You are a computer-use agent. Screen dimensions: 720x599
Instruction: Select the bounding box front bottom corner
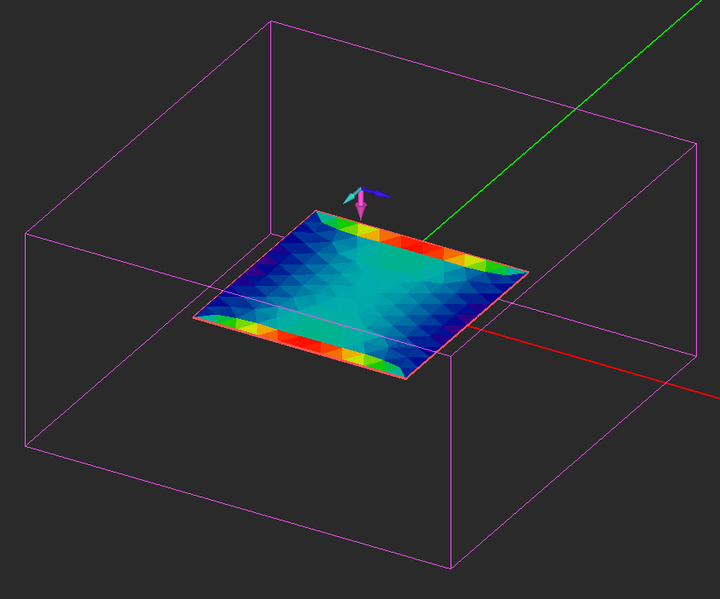pos(451,569)
